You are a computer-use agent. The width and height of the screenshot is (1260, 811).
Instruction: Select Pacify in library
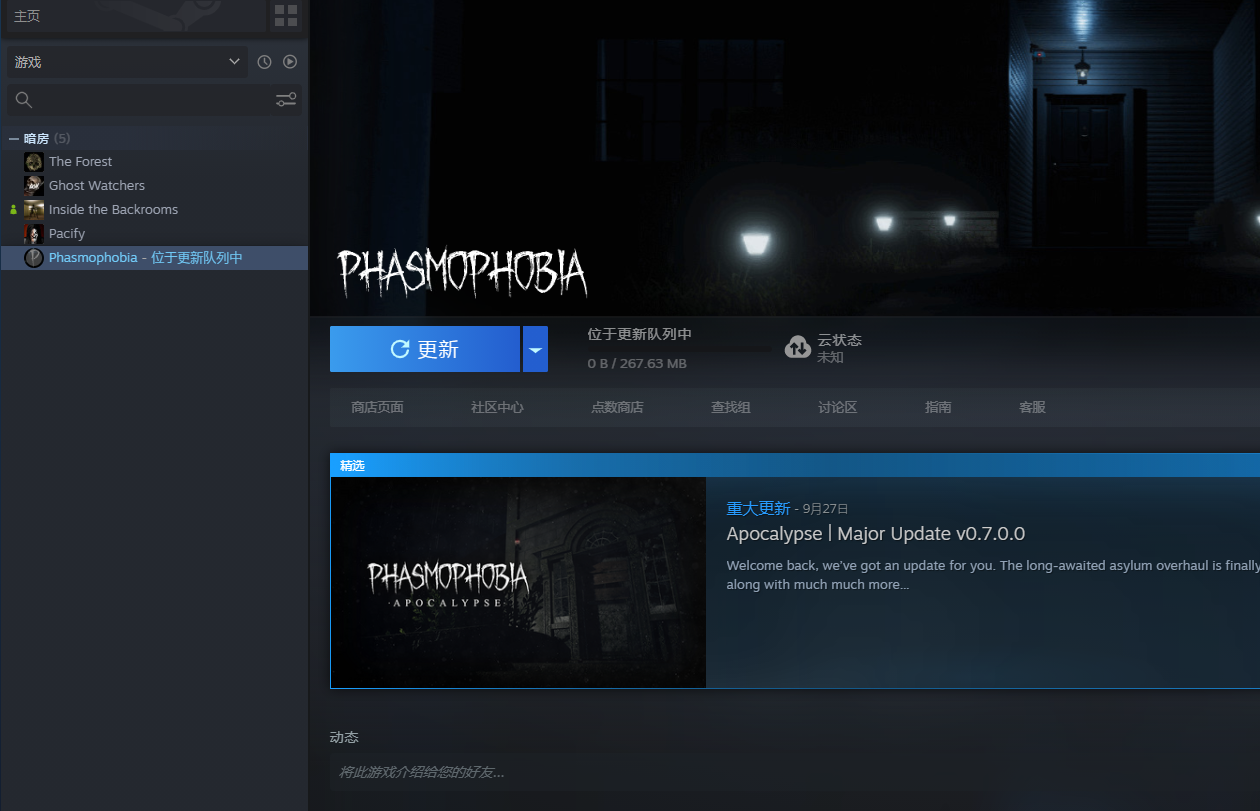pyautogui.click(x=67, y=233)
